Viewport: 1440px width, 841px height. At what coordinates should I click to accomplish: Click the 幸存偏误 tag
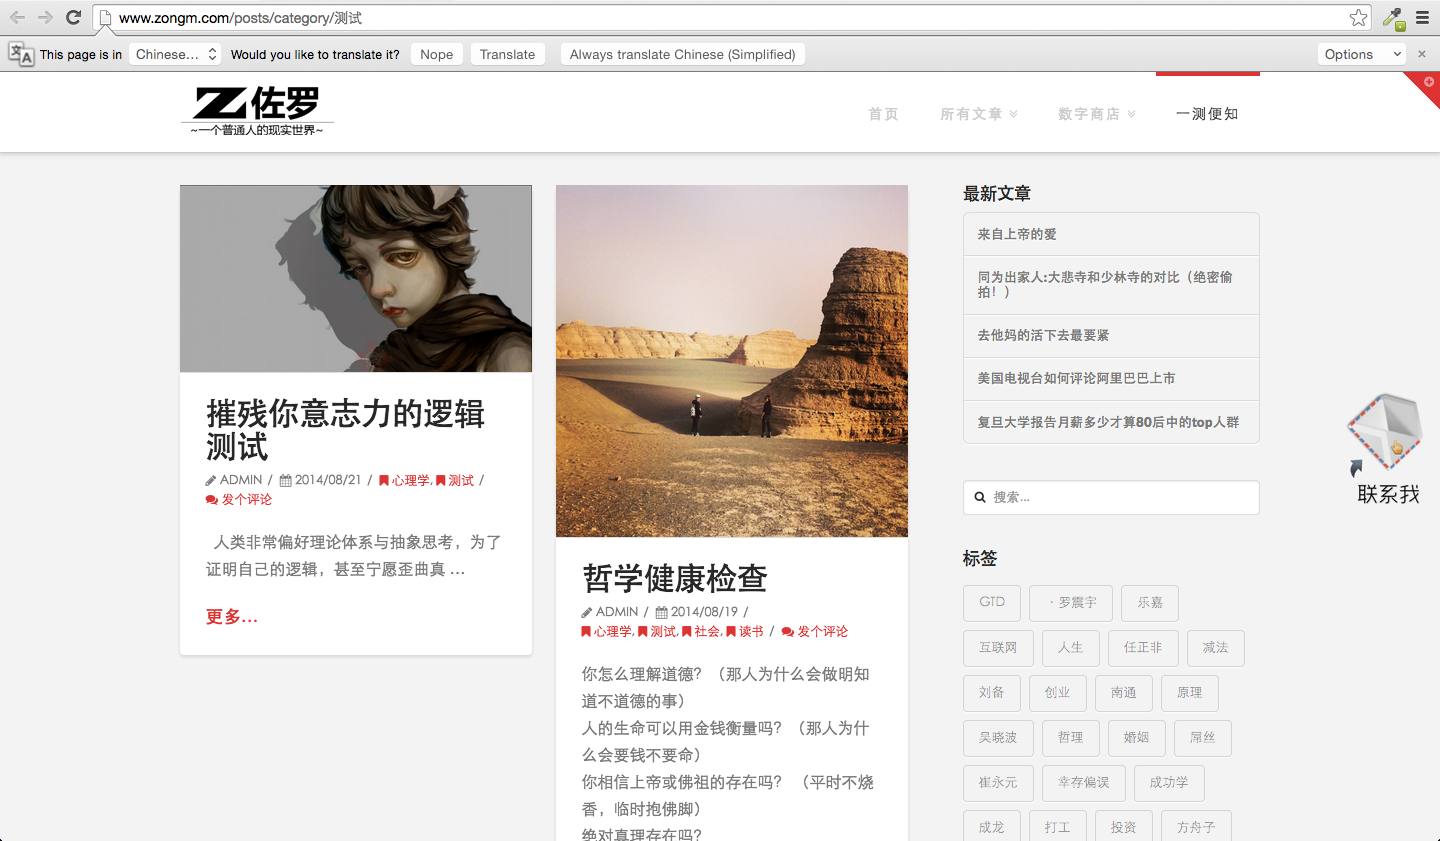(1084, 782)
